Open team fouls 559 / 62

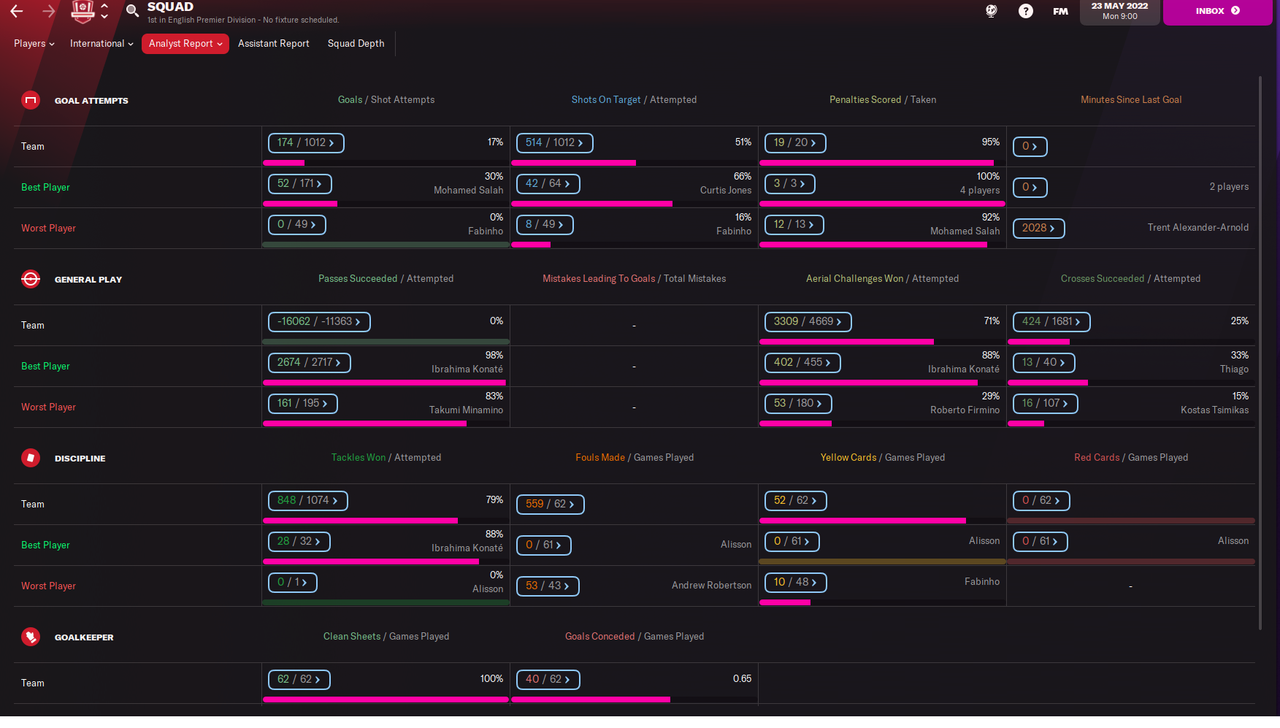[x=550, y=504]
